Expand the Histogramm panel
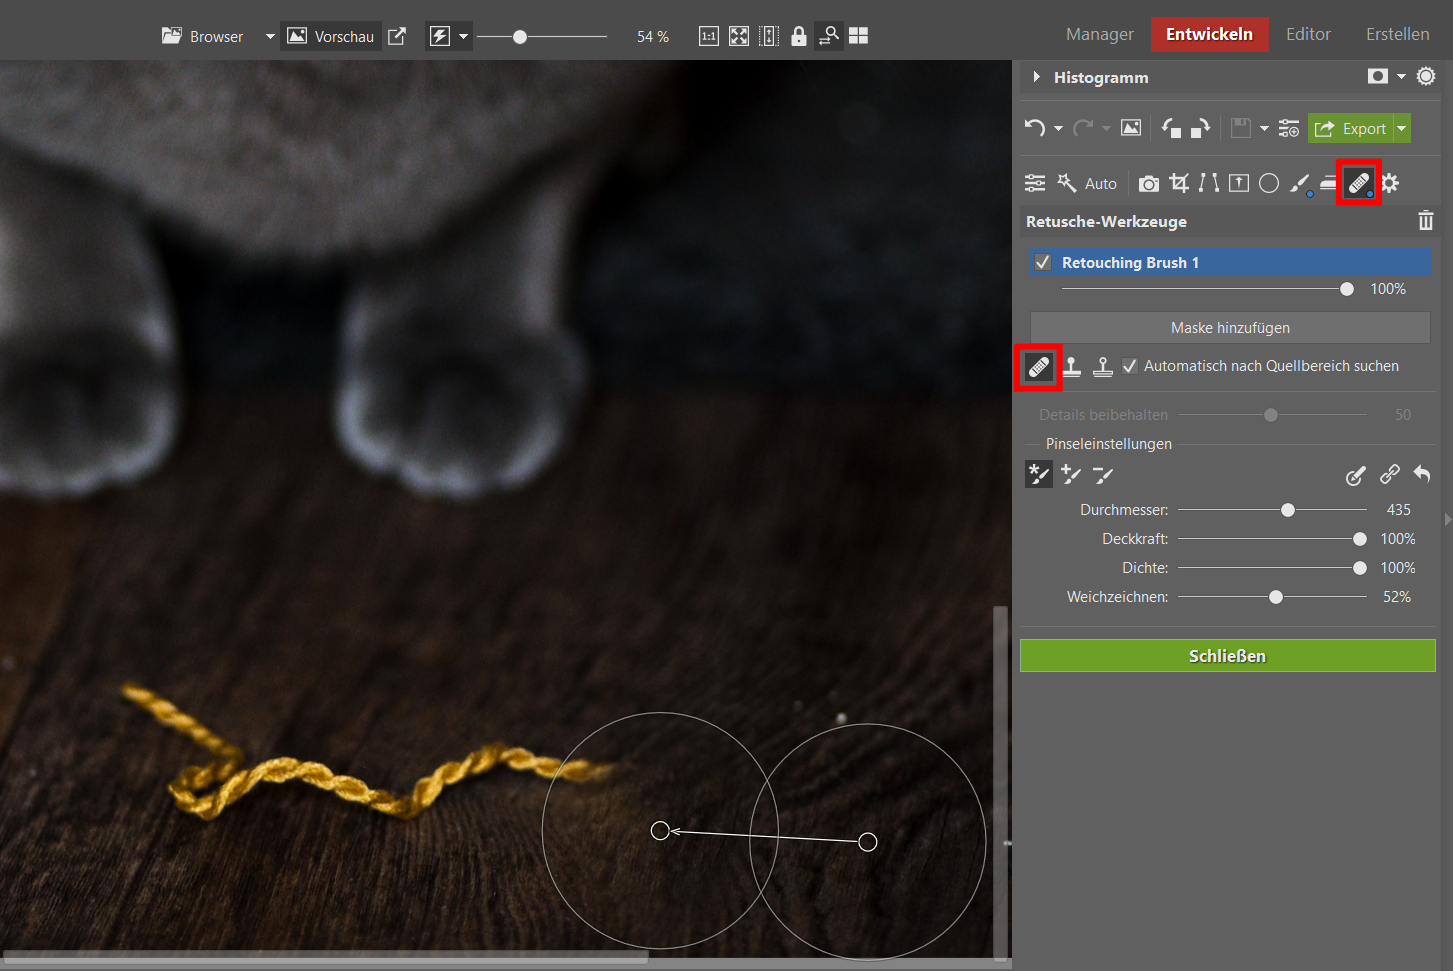The width and height of the screenshot is (1453, 971). pos(1037,77)
